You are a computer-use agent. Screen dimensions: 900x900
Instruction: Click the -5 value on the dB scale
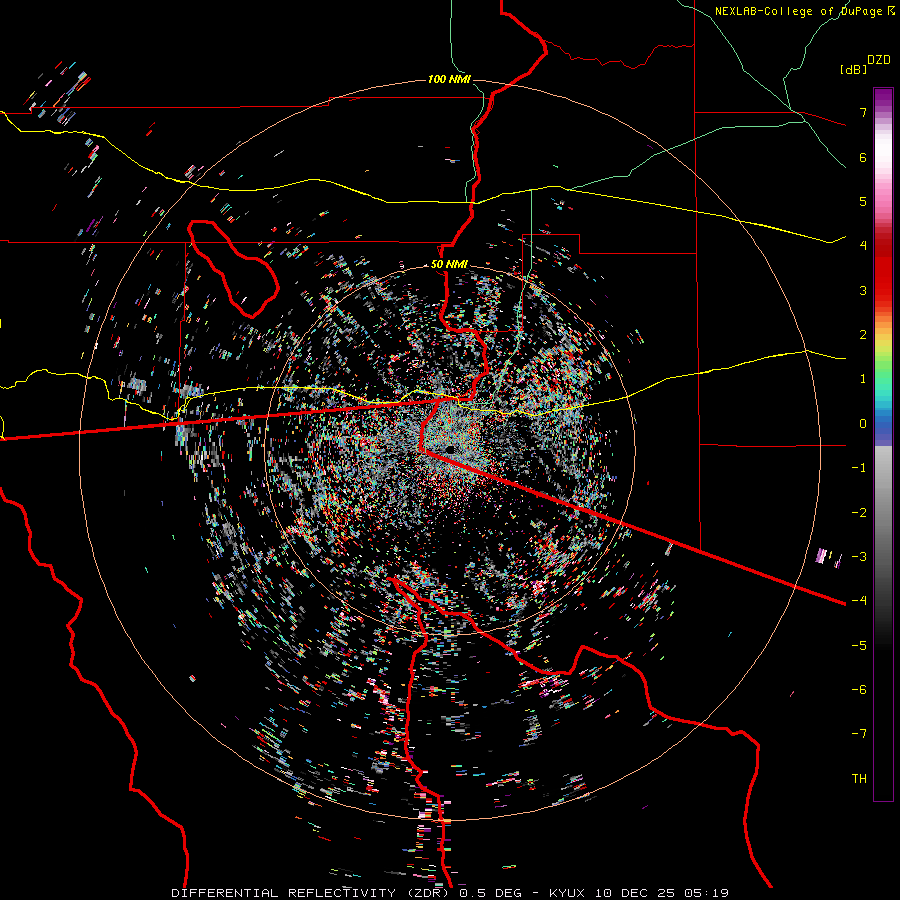[859, 646]
